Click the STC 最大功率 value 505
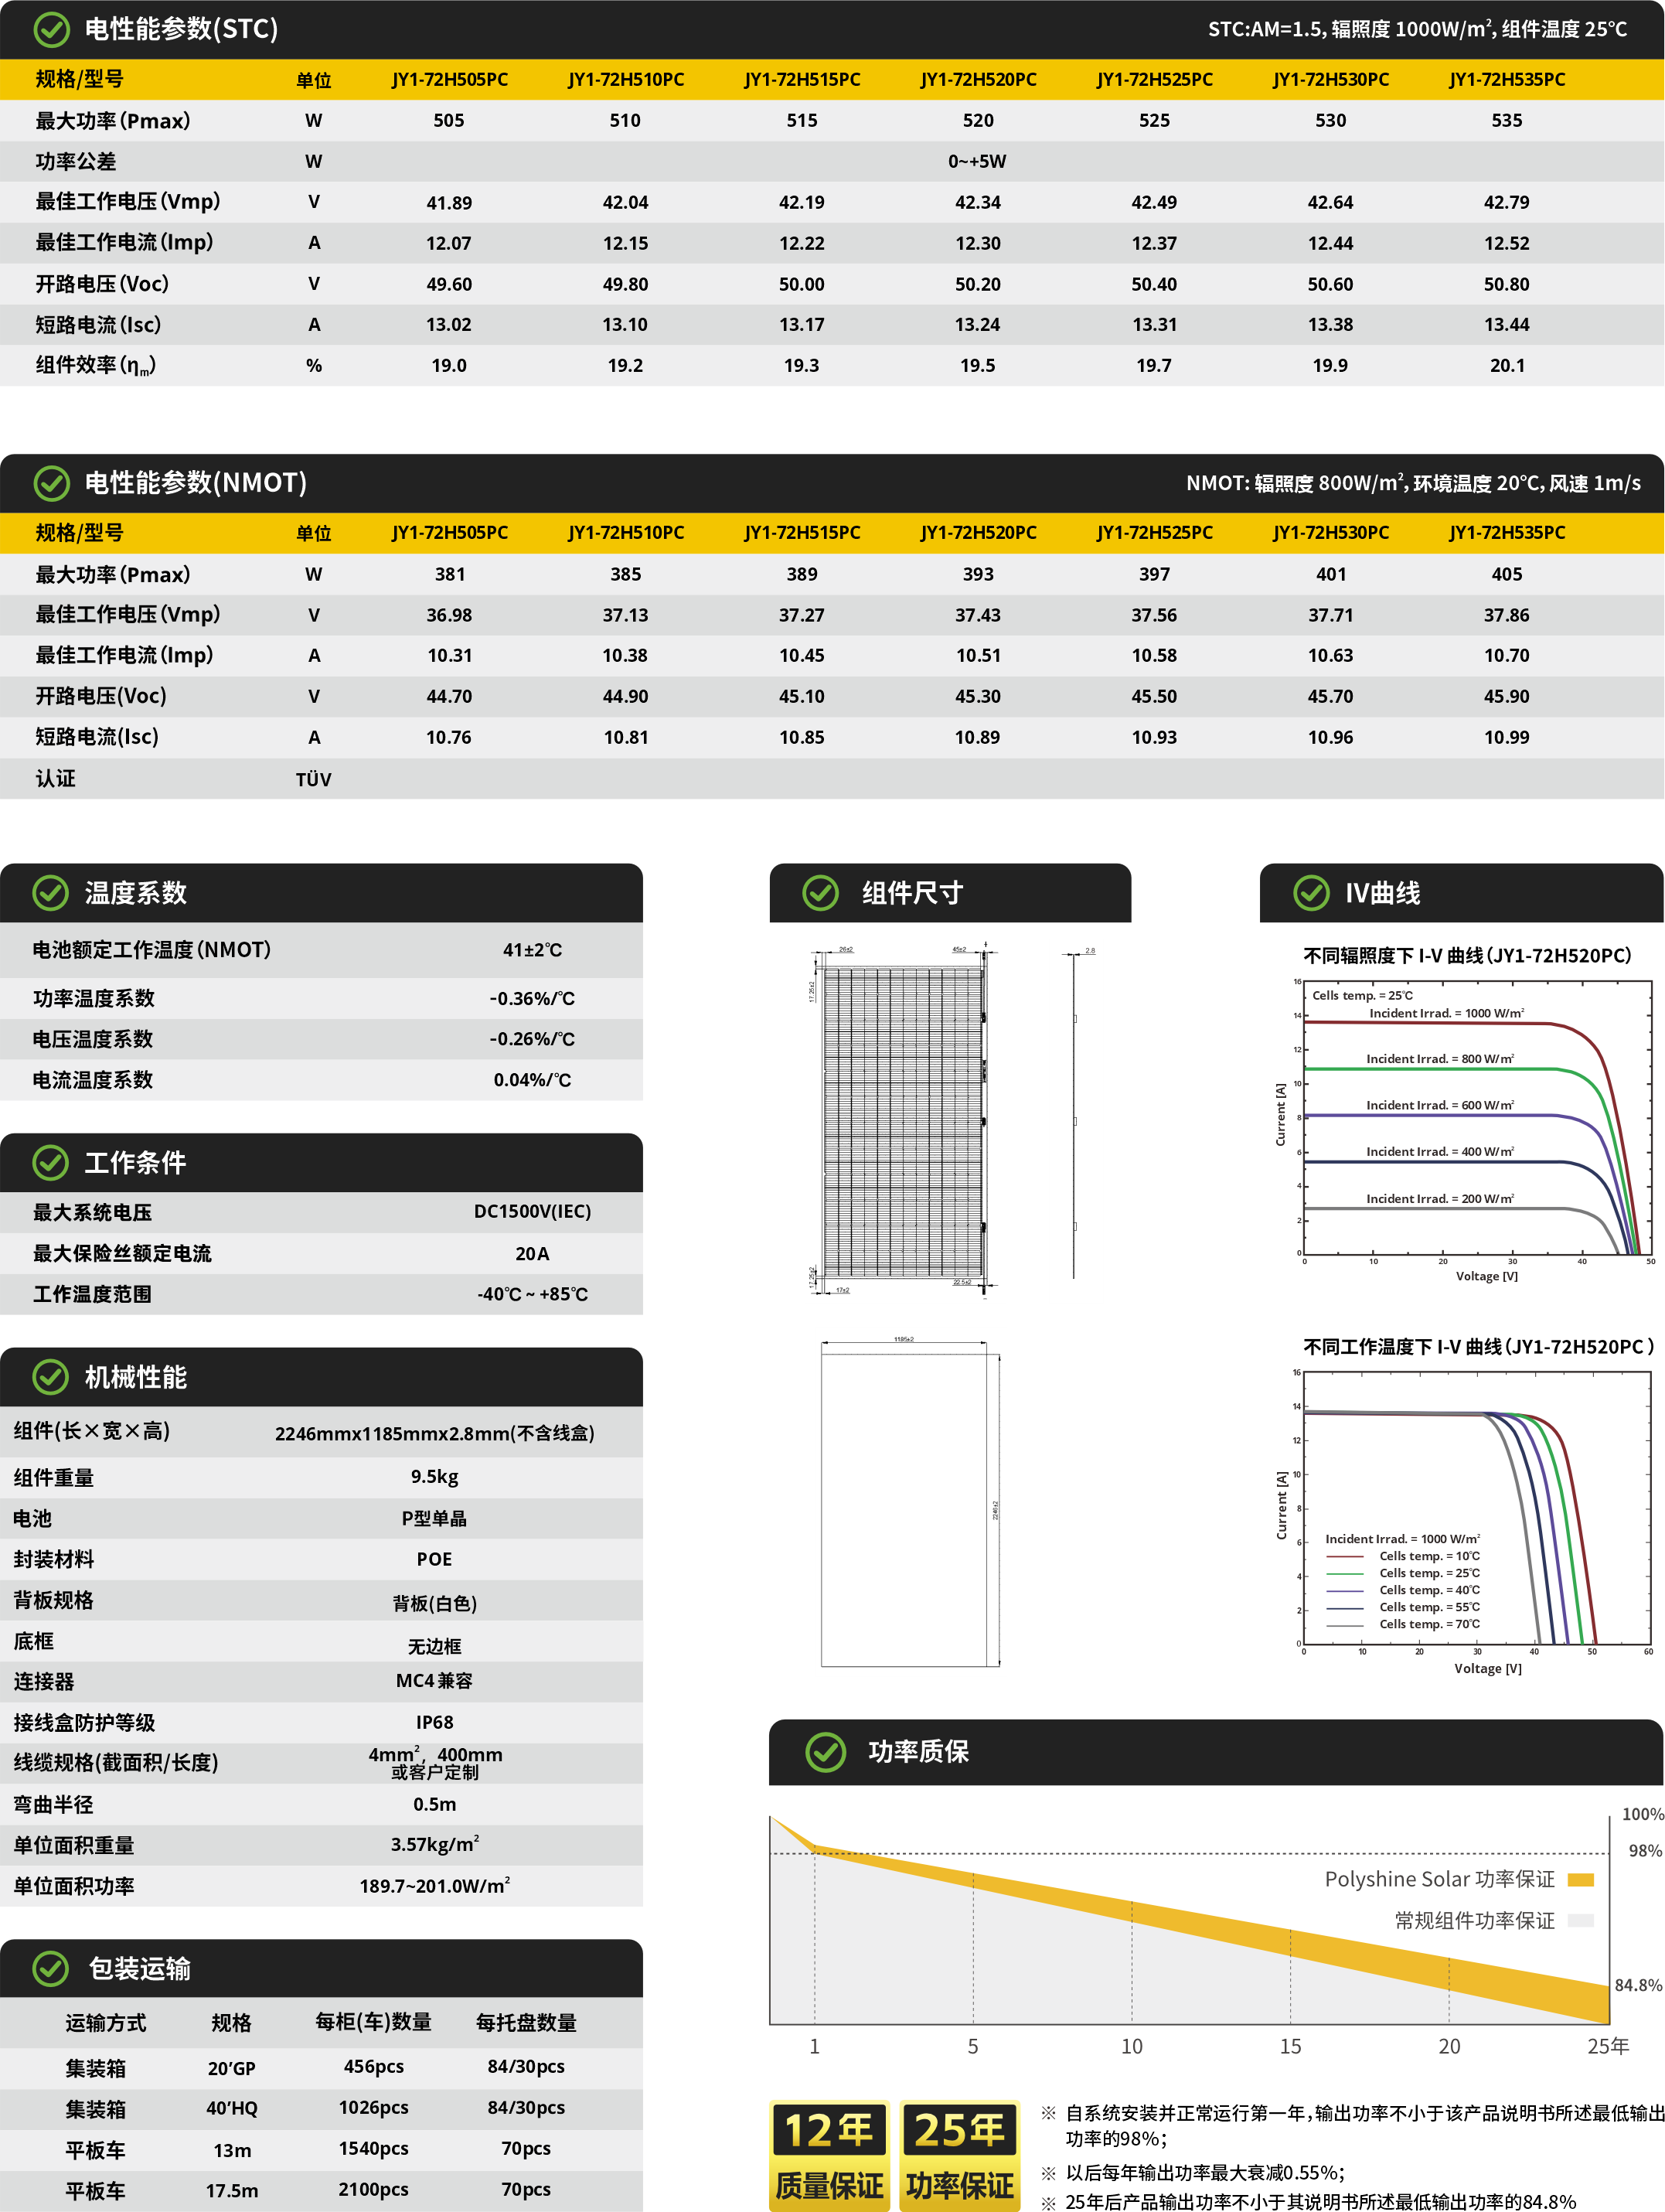 click(x=449, y=121)
